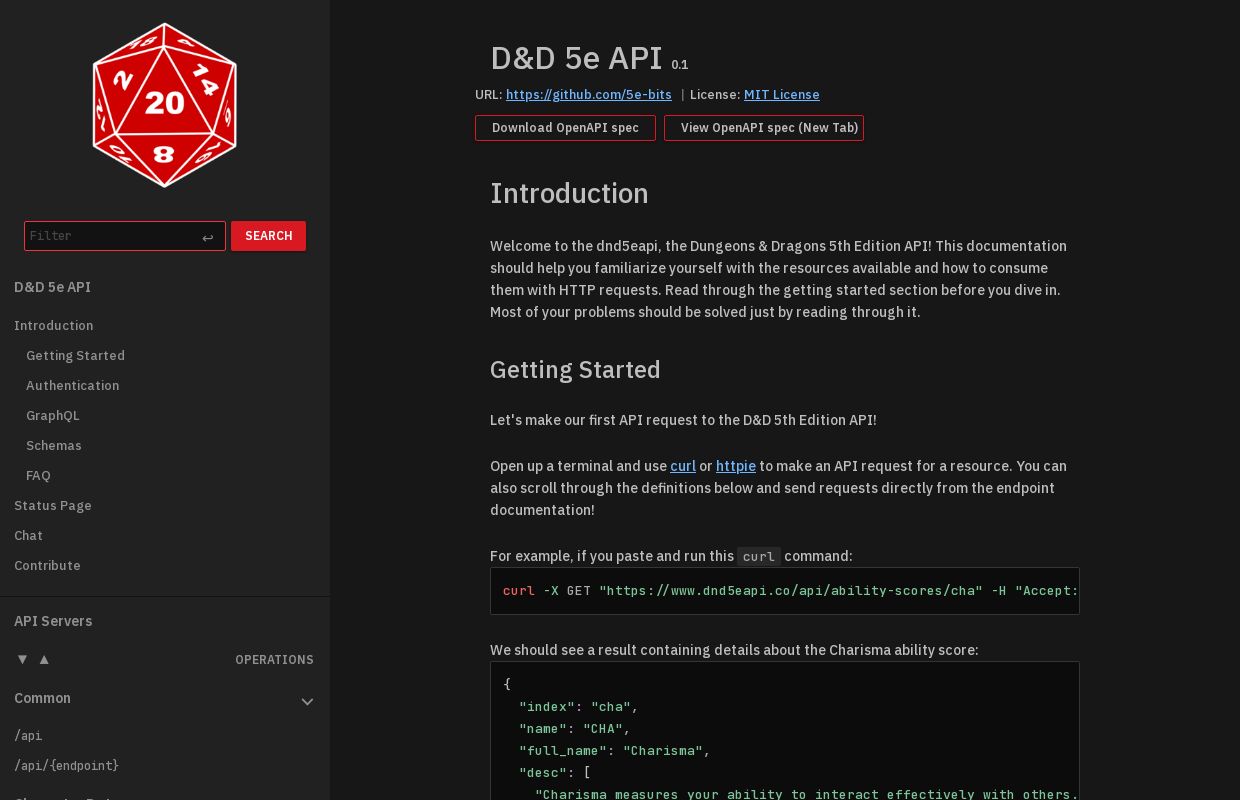Click the 0.1 version number
The width and height of the screenshot is (1240, 800).
point(680,65)
